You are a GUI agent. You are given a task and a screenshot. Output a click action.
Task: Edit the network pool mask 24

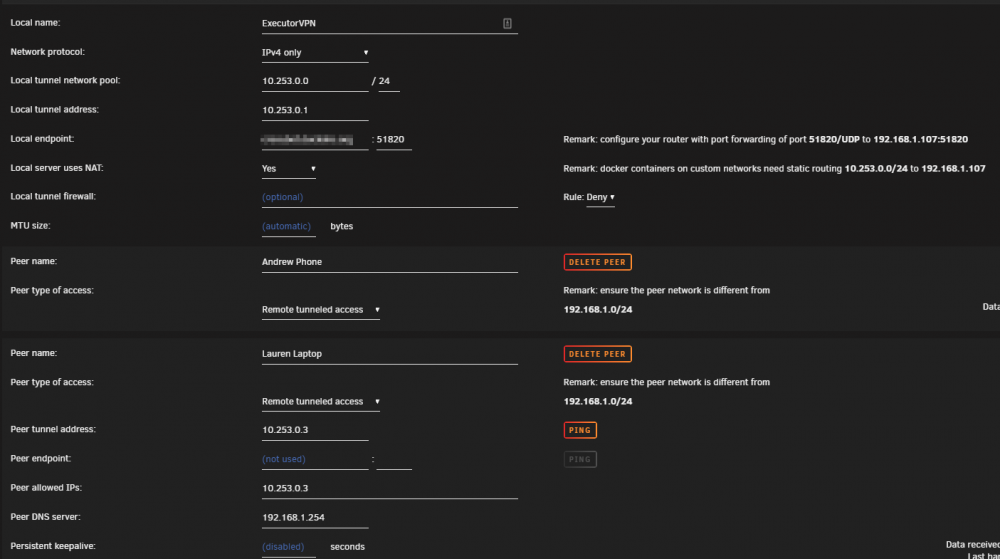point(389,81)
